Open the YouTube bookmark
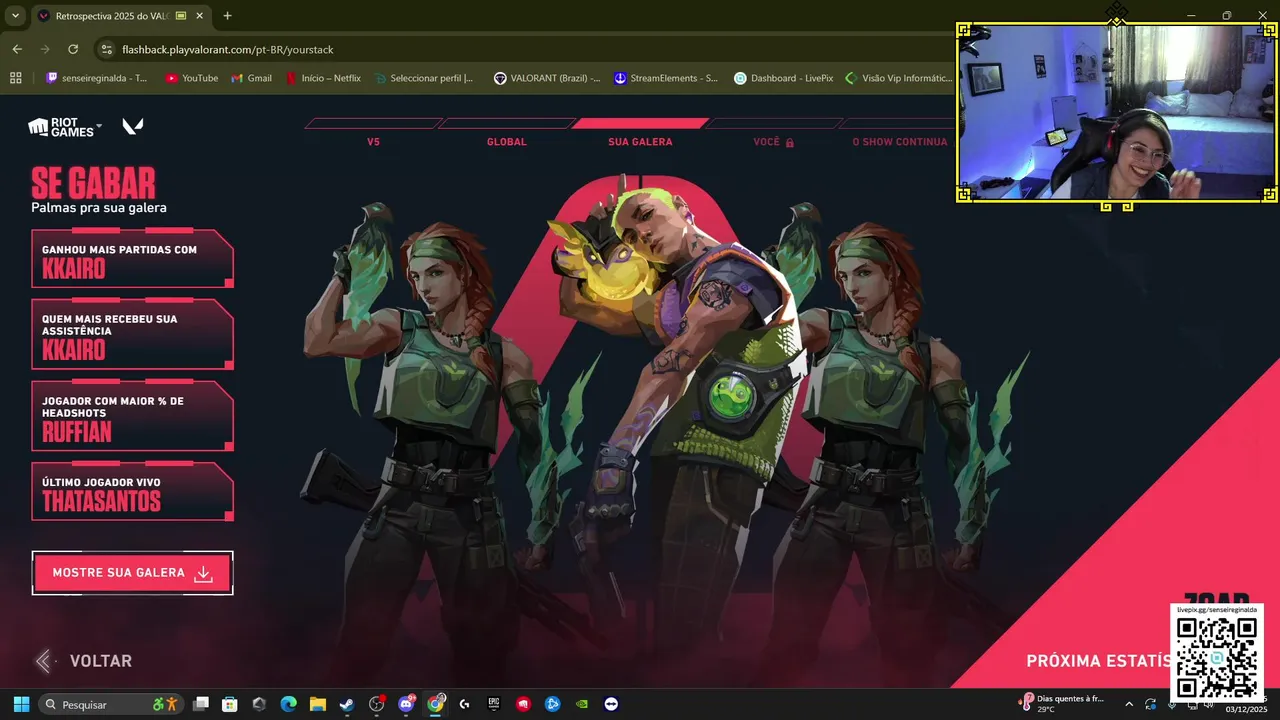This screenshot has height=720, width=1280. point(191,78)
